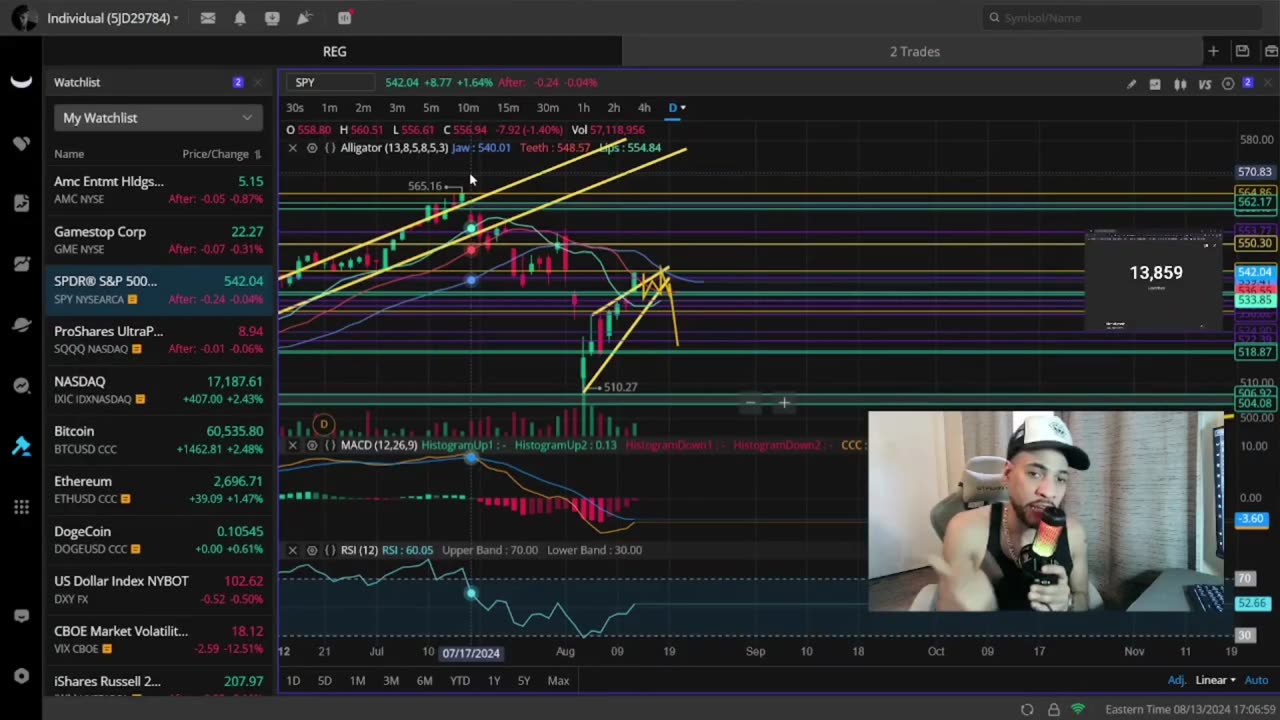Viewport: 1280px width, 720px height.
Task: Click the refresh icon in the status bar
Action: click(x=1027, y=709)
